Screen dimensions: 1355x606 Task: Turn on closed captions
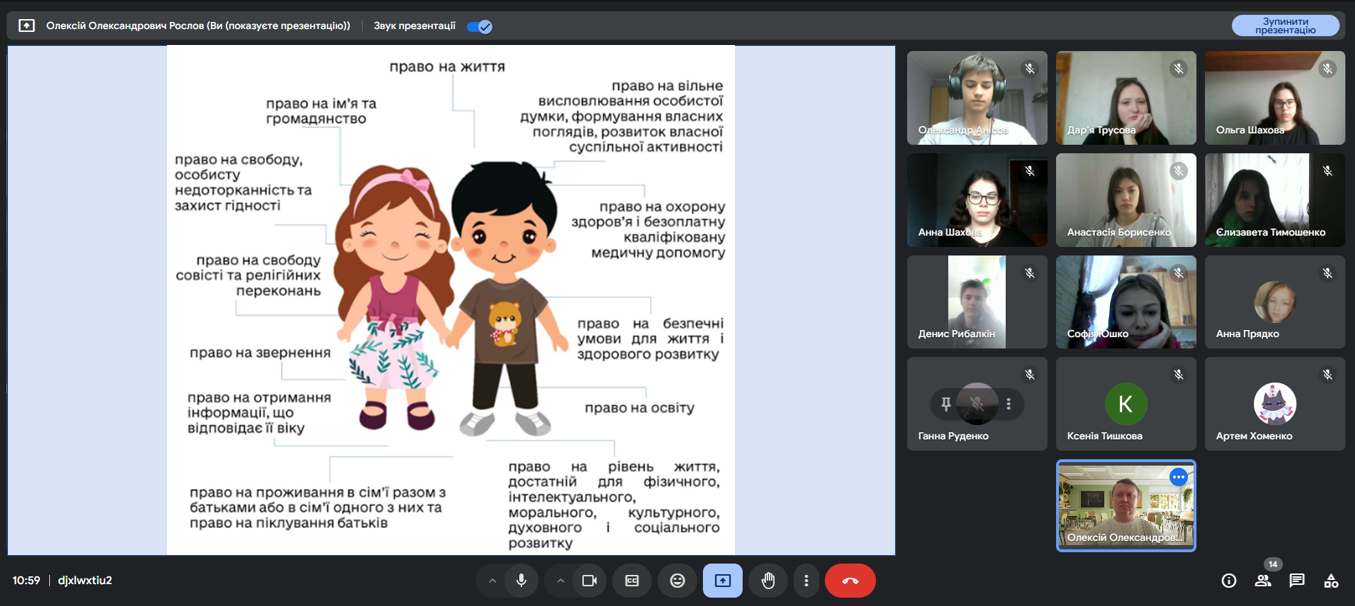[x=632, y=581]
